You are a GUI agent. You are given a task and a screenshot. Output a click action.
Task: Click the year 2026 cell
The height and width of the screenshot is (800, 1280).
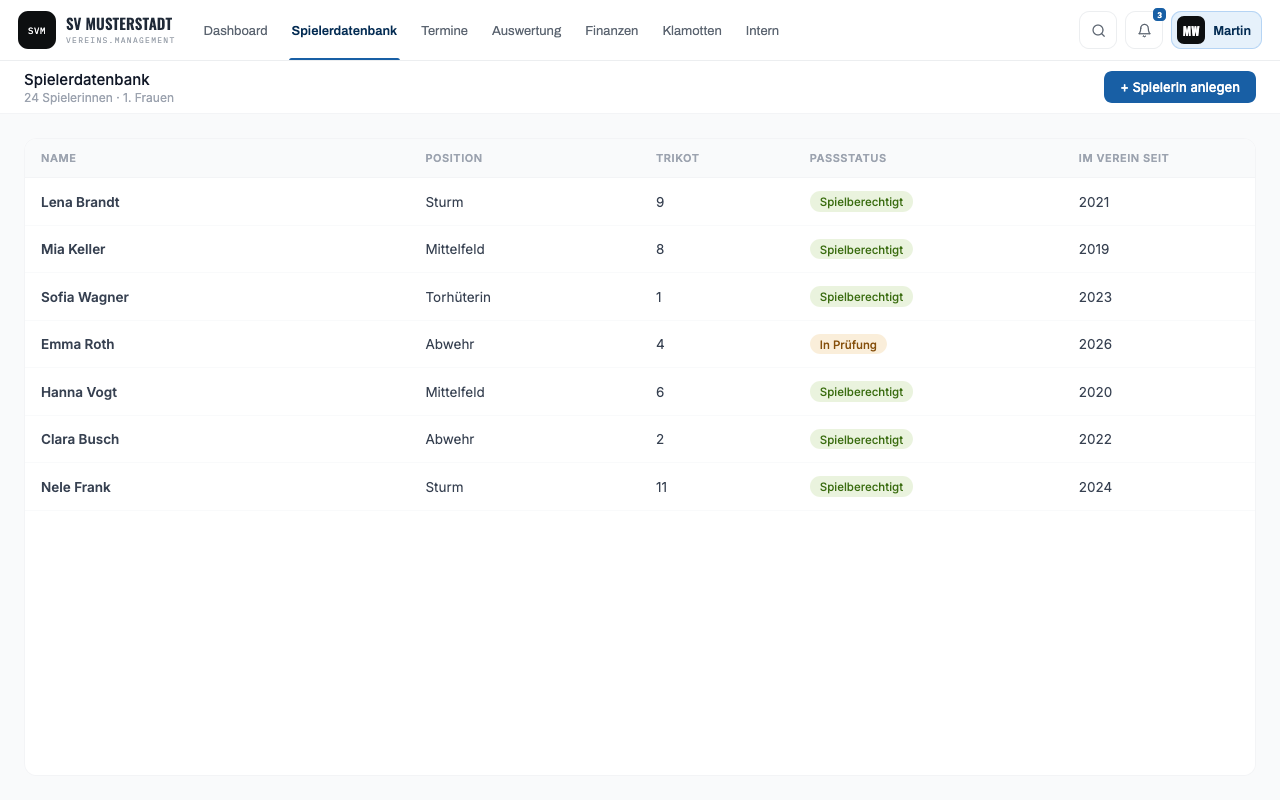tap(1095, 344)
